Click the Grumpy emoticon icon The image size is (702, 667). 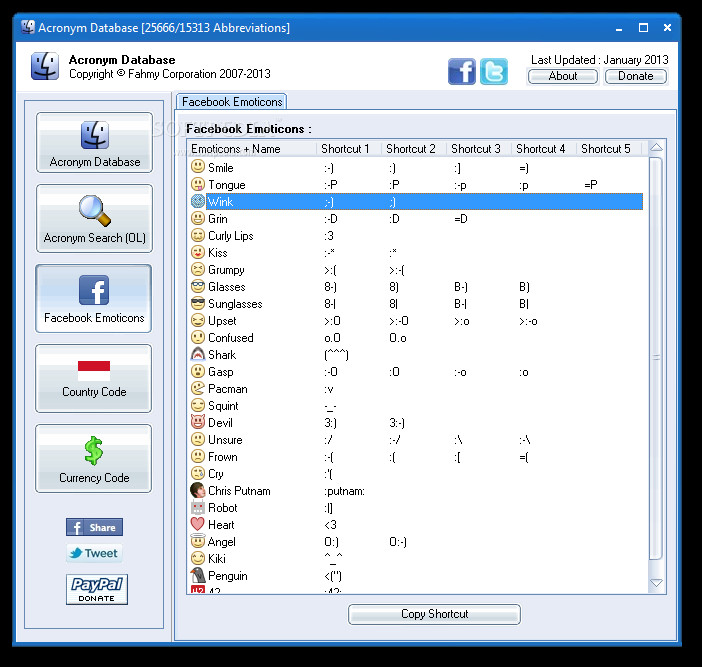198,269
